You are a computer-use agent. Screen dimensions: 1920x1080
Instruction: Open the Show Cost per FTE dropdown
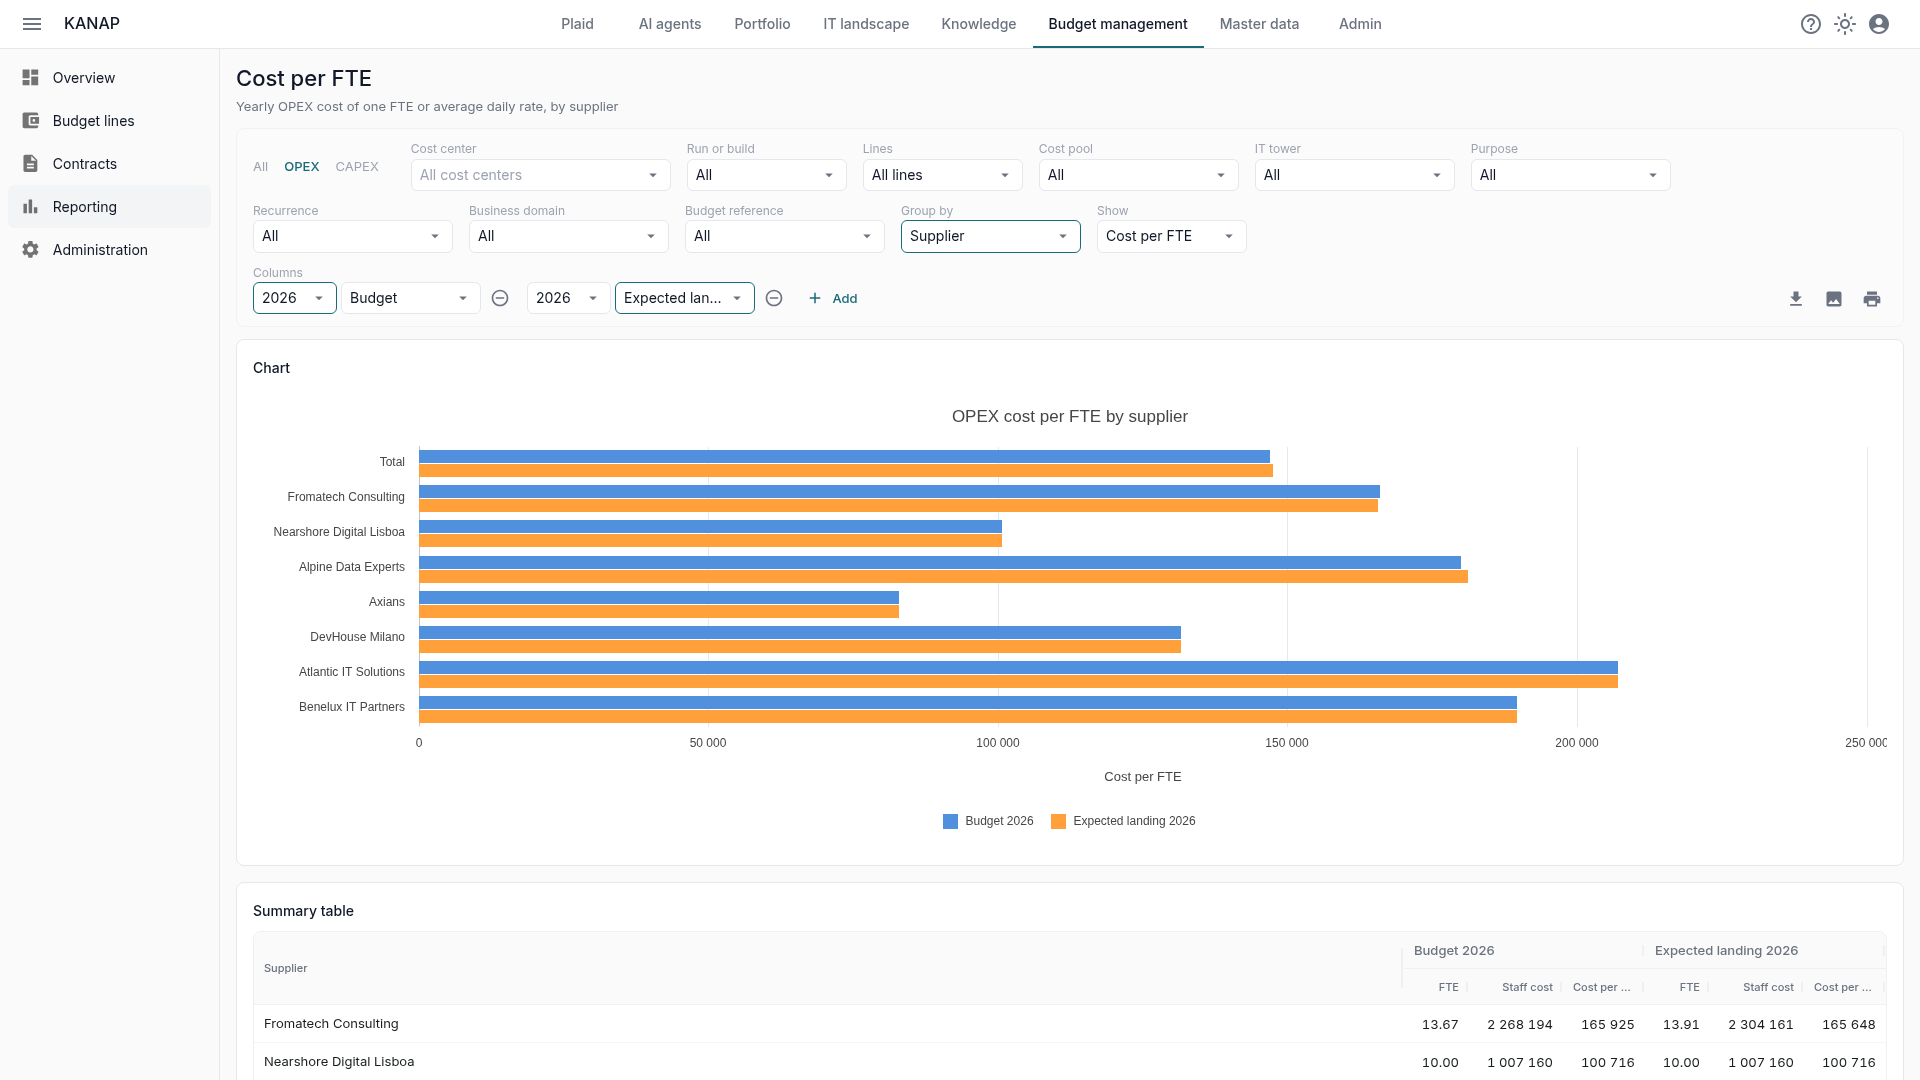pos(1171,237)
